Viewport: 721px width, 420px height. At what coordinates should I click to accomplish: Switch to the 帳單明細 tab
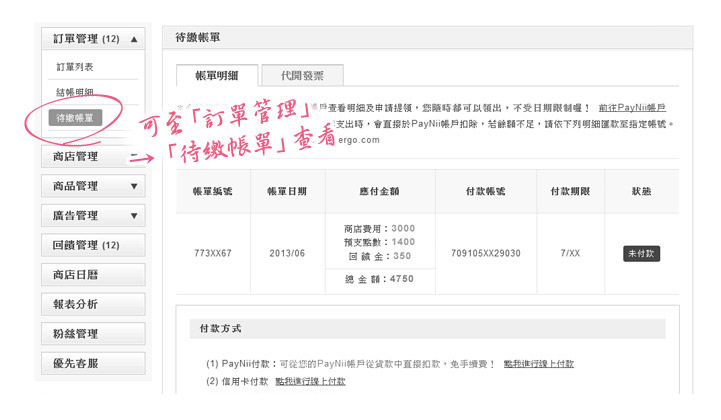tap(217, 75)
